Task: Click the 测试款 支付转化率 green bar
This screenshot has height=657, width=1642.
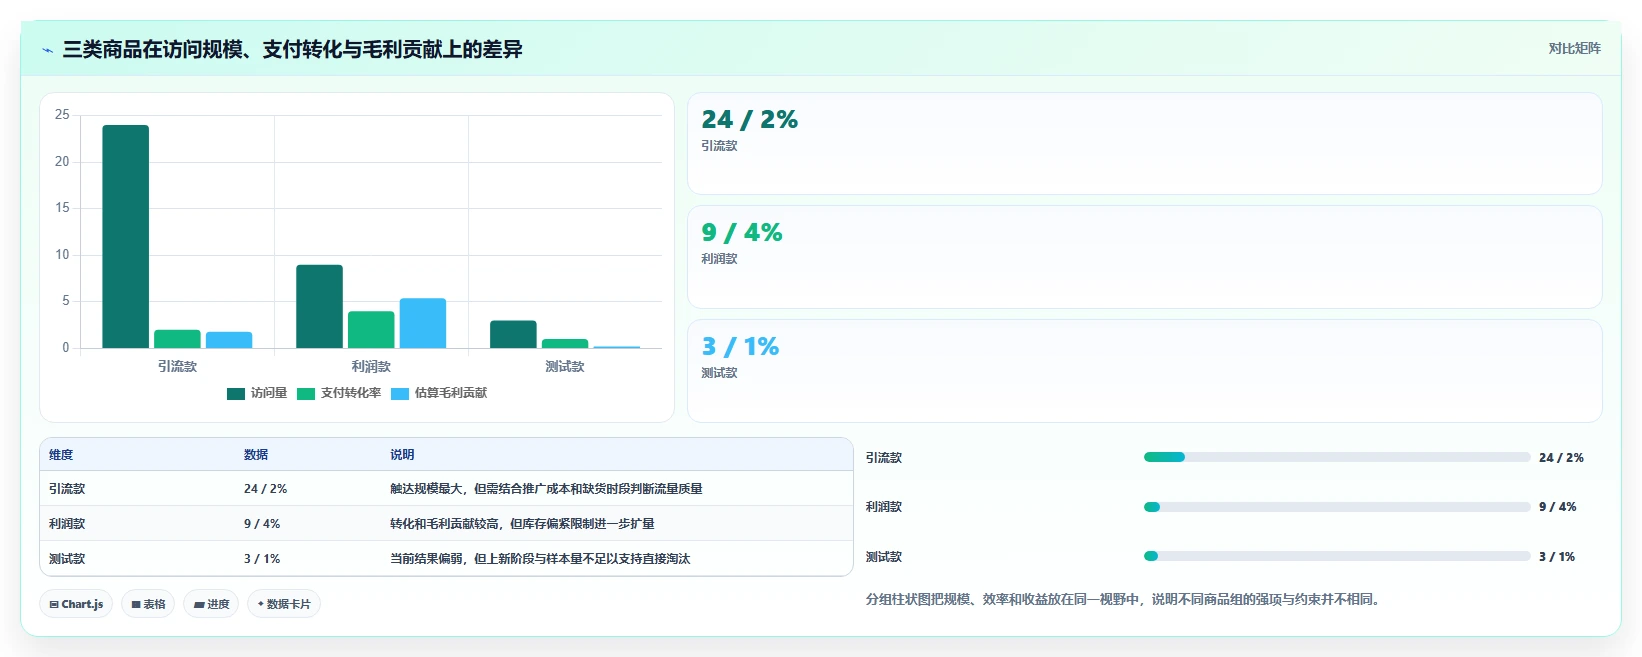Action: (x=565, y=344)
